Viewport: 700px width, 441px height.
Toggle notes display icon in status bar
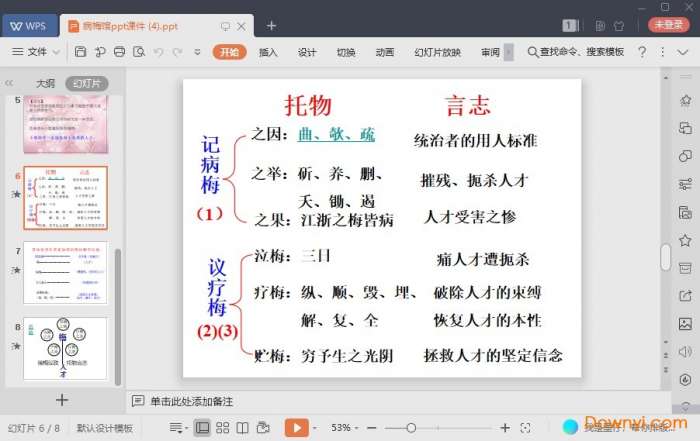point(178,428)
